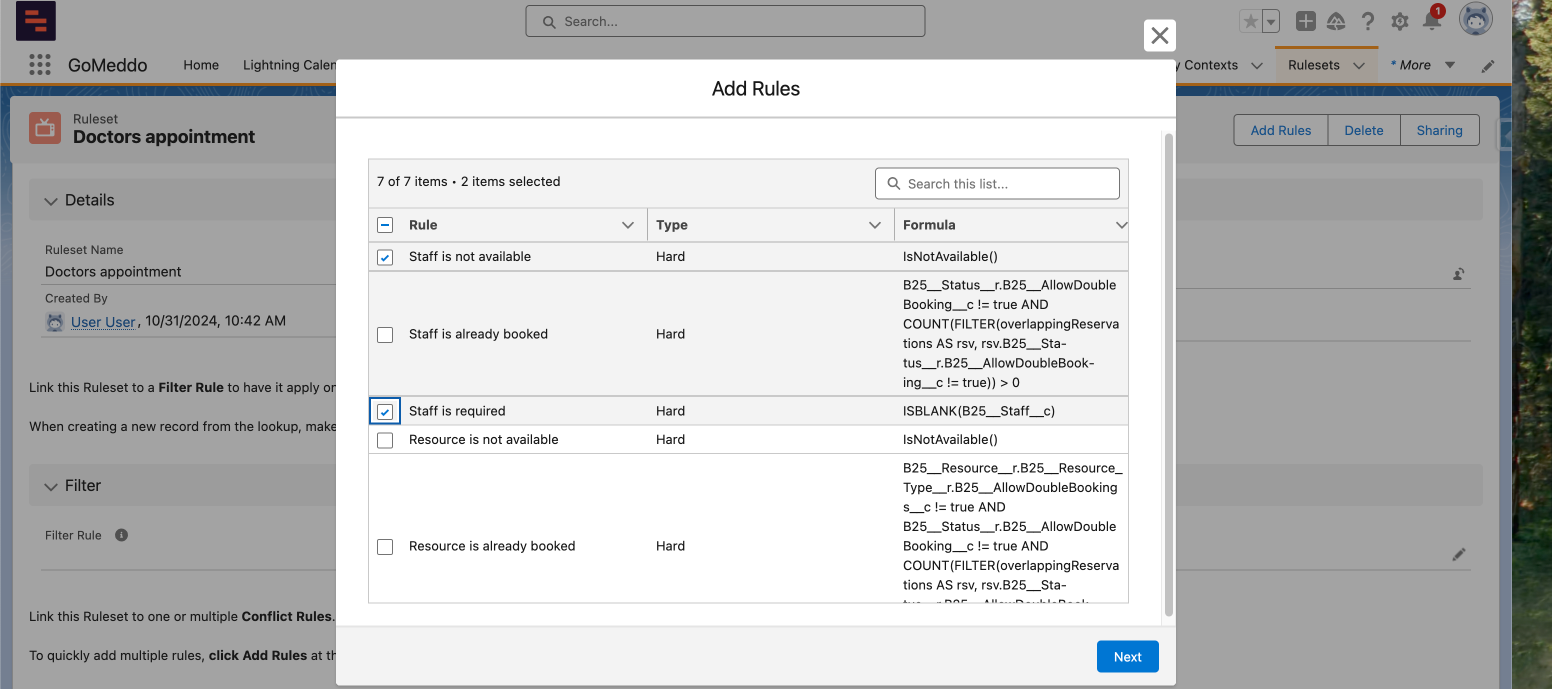Image resolution: width=1552 pixels, height=689 pixels.
Task: Click the Help question mark icon
Action: [1368, 21]
